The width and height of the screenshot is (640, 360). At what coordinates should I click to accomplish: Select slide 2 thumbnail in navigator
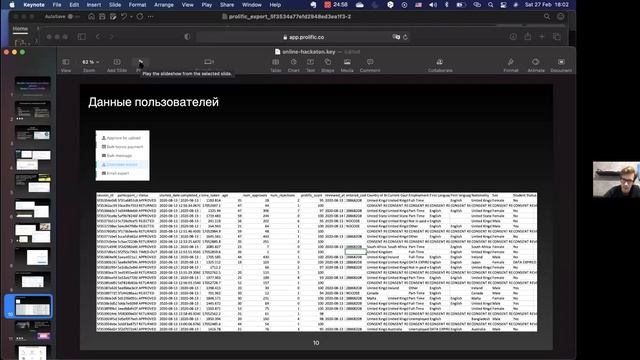tap(33, 111)
